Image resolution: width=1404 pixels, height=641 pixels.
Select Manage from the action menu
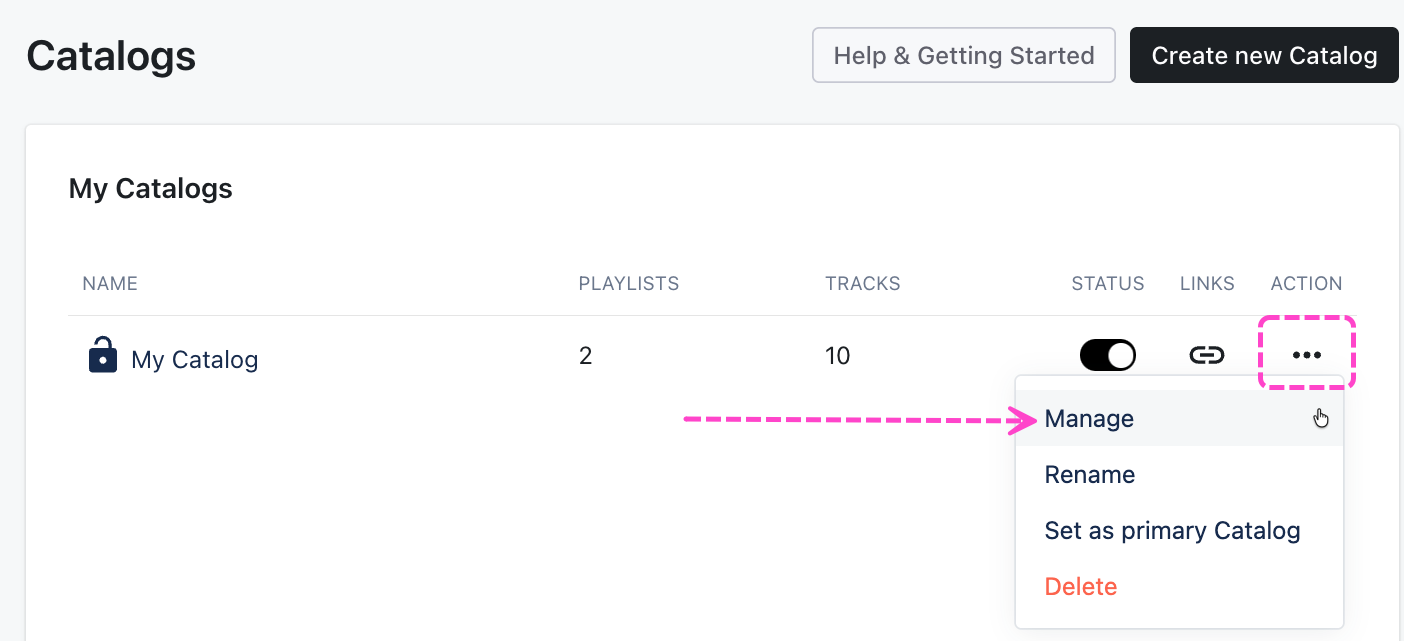(x=1089, y=419)
